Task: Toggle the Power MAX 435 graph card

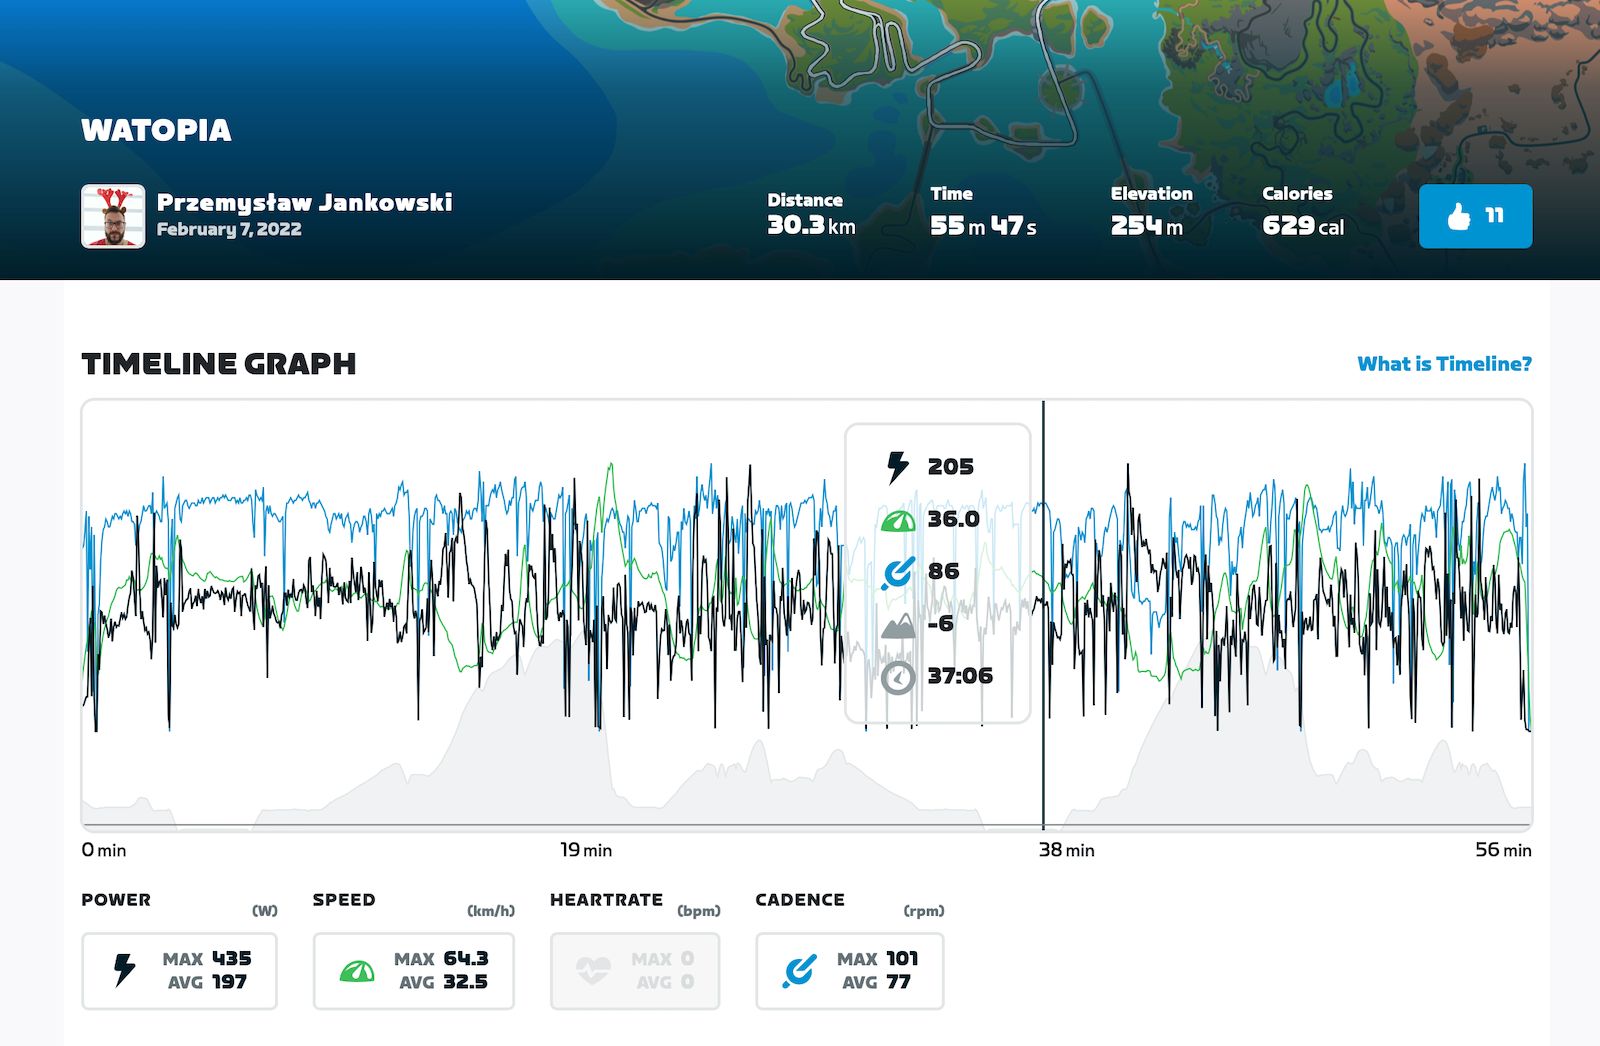Action: [179, 971]
